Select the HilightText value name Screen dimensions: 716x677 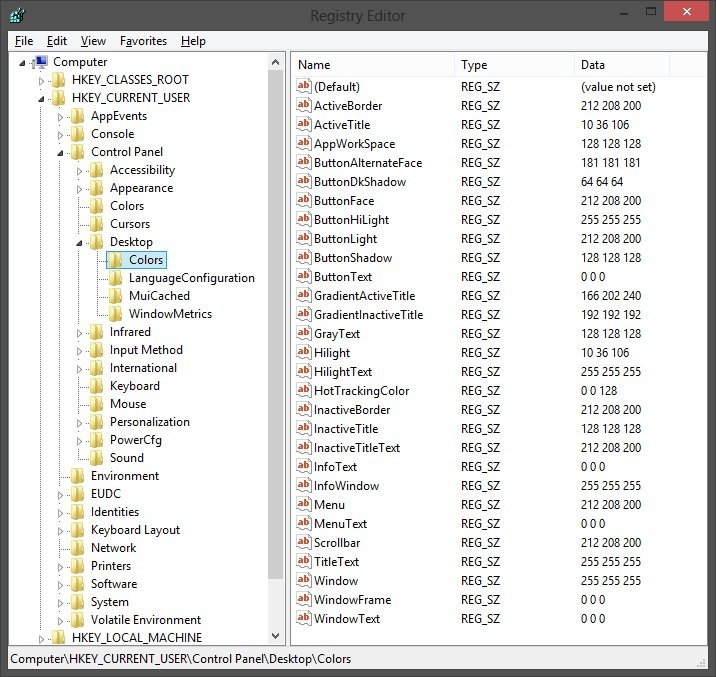click(x=343, y=372)
